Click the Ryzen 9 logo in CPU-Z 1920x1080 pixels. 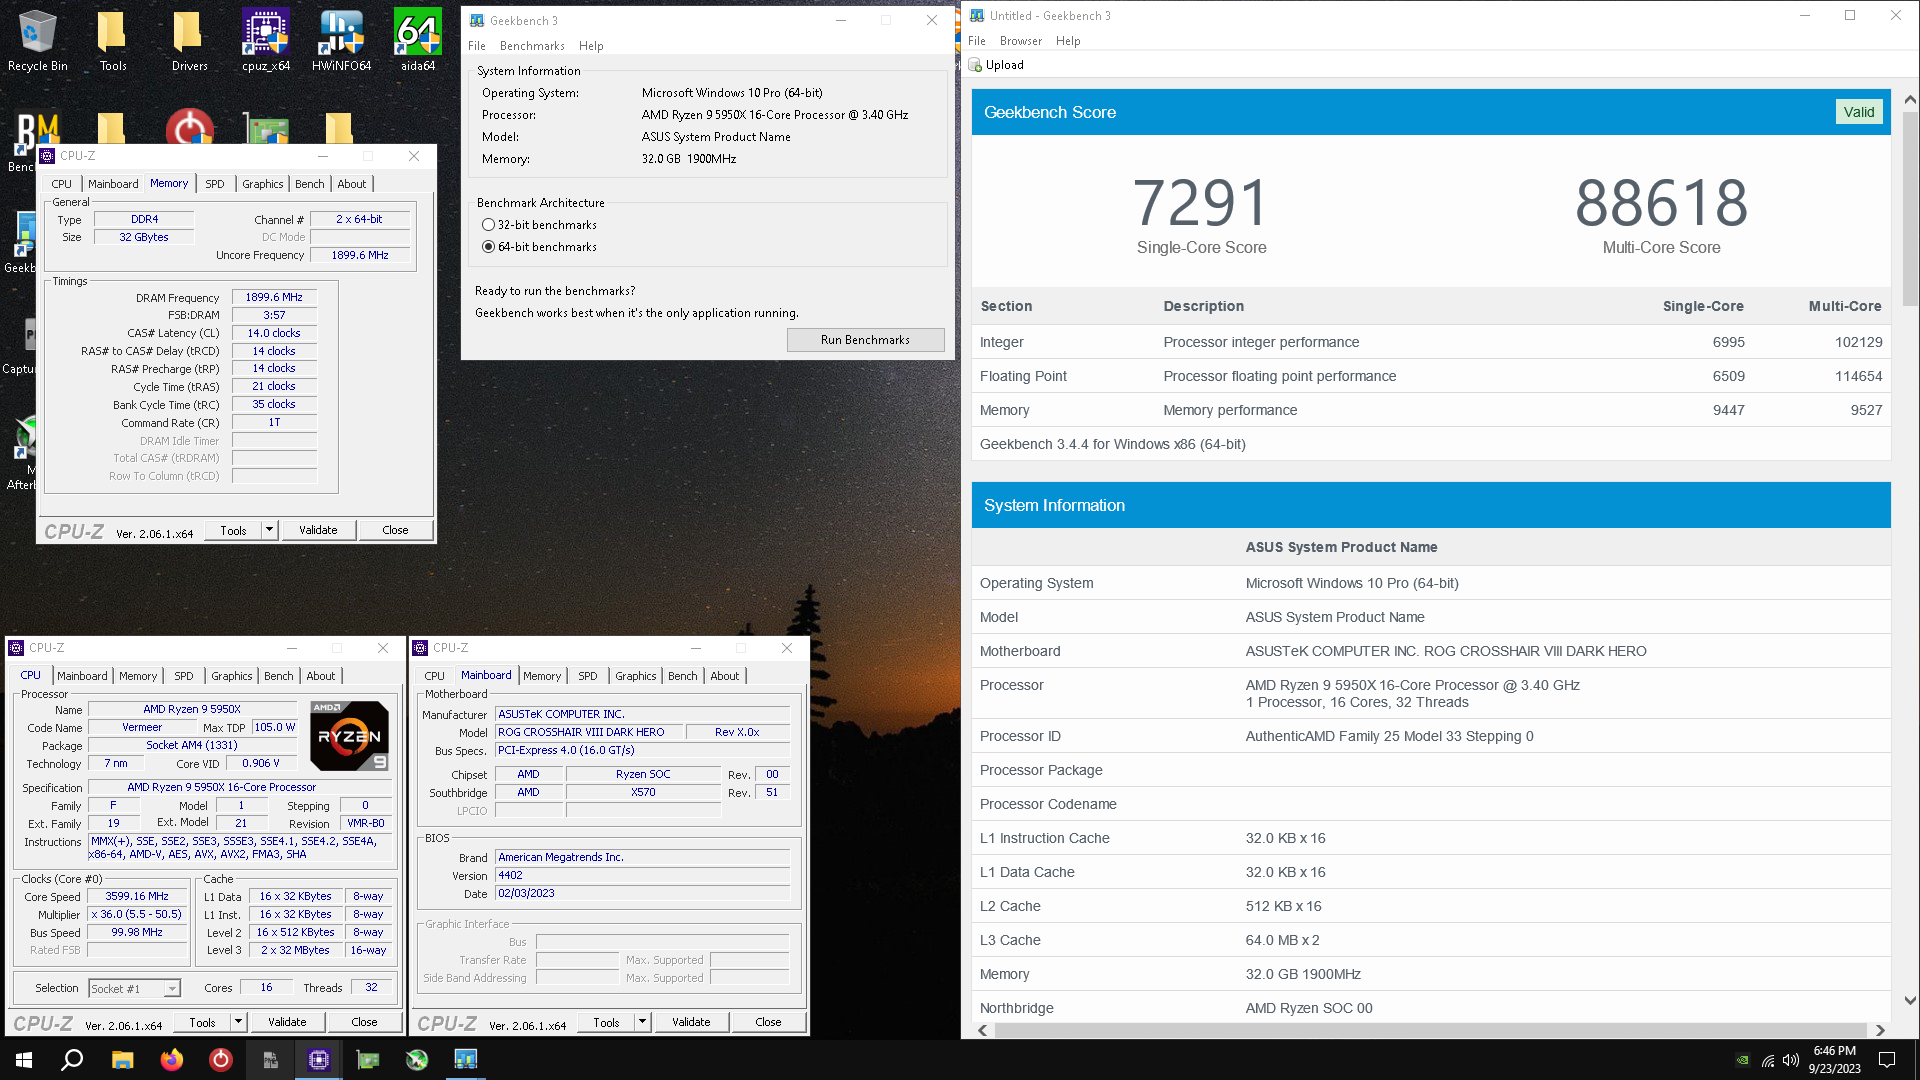[x=349, y=736]
